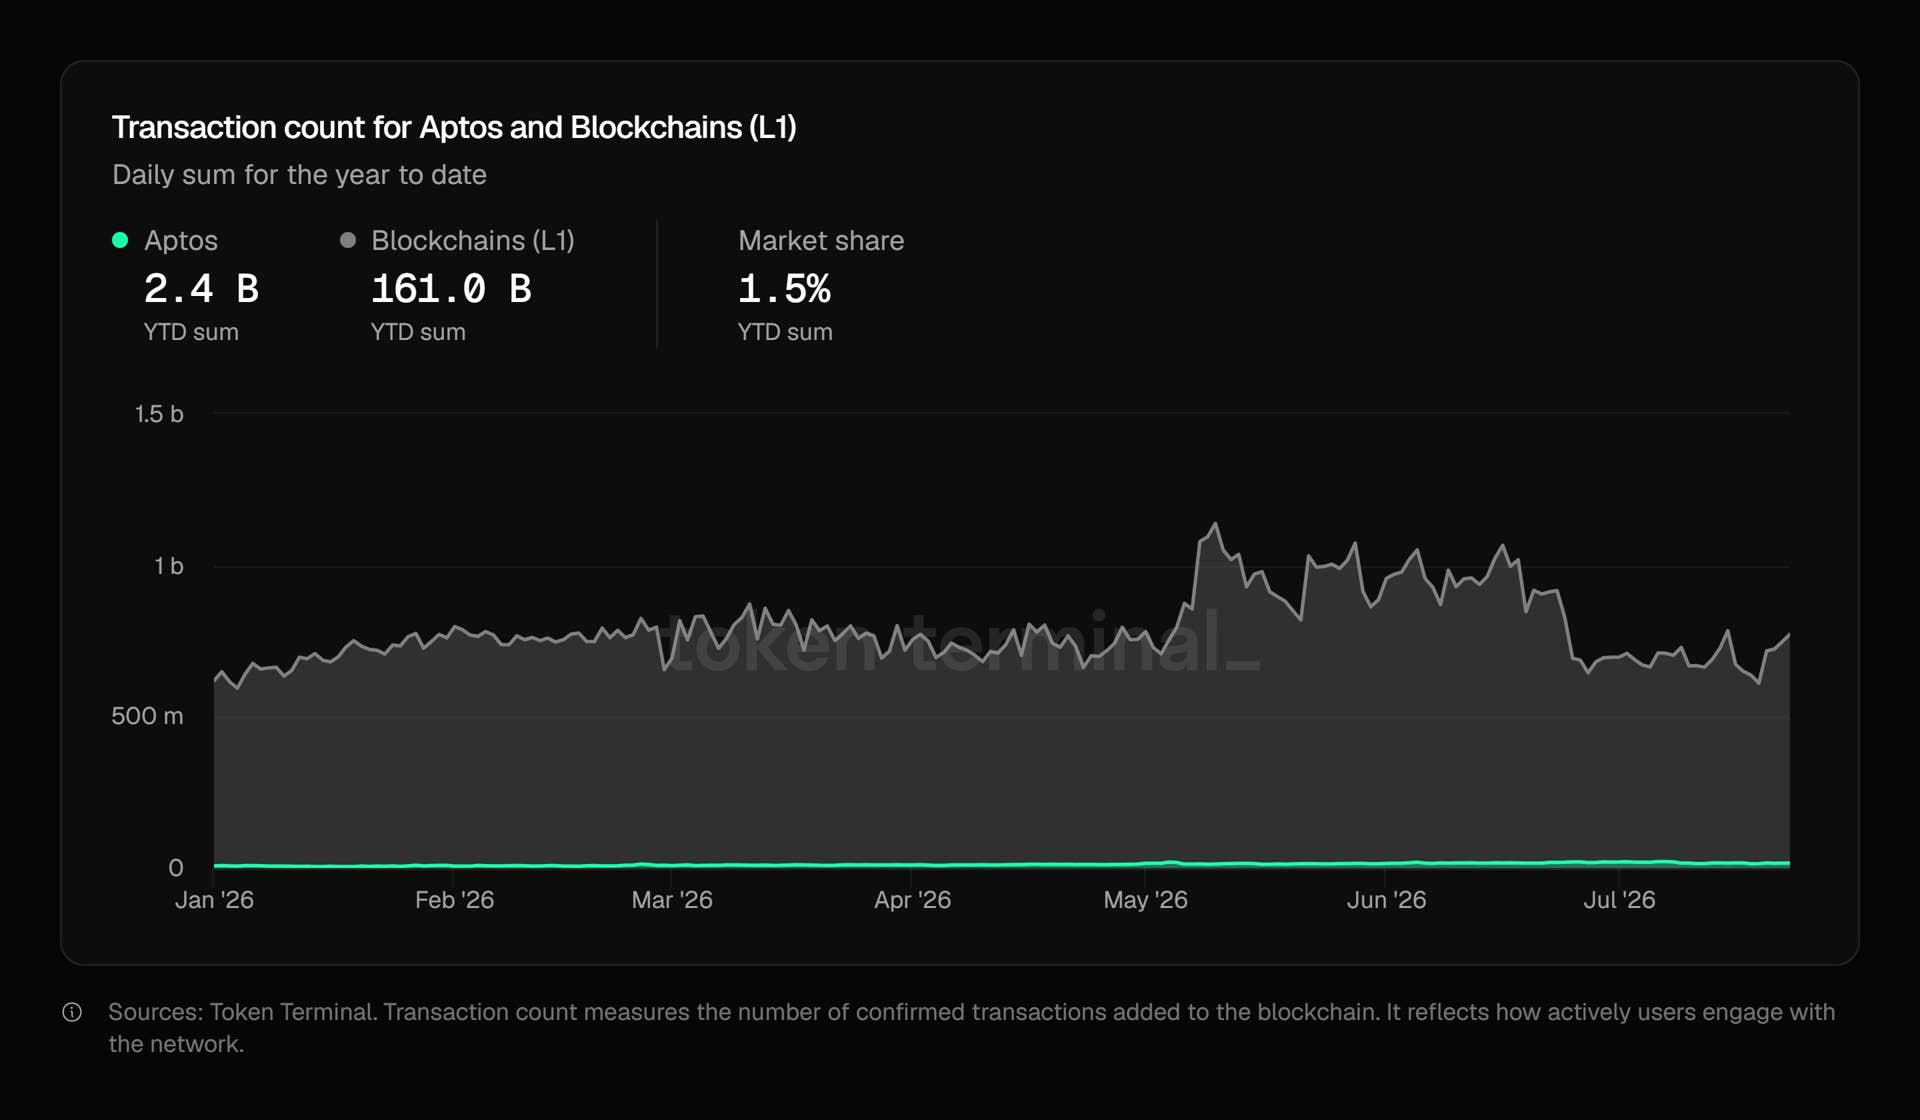Click the 'Daily sum for the year to date' subtitle
This screenshot has height=1120, width=1920.
[x=299, y=175]
